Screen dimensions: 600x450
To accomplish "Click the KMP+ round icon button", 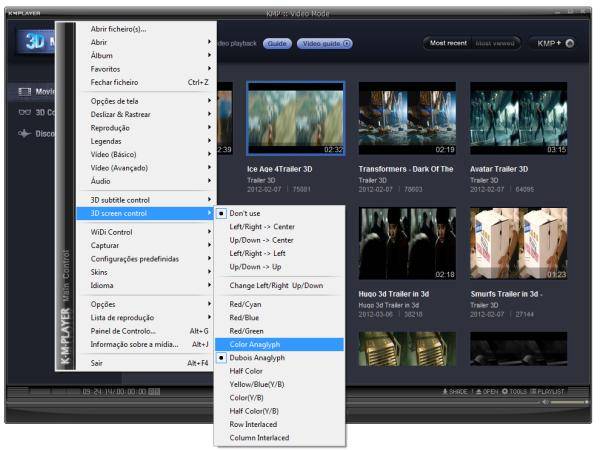I will (x=570, y=43).
